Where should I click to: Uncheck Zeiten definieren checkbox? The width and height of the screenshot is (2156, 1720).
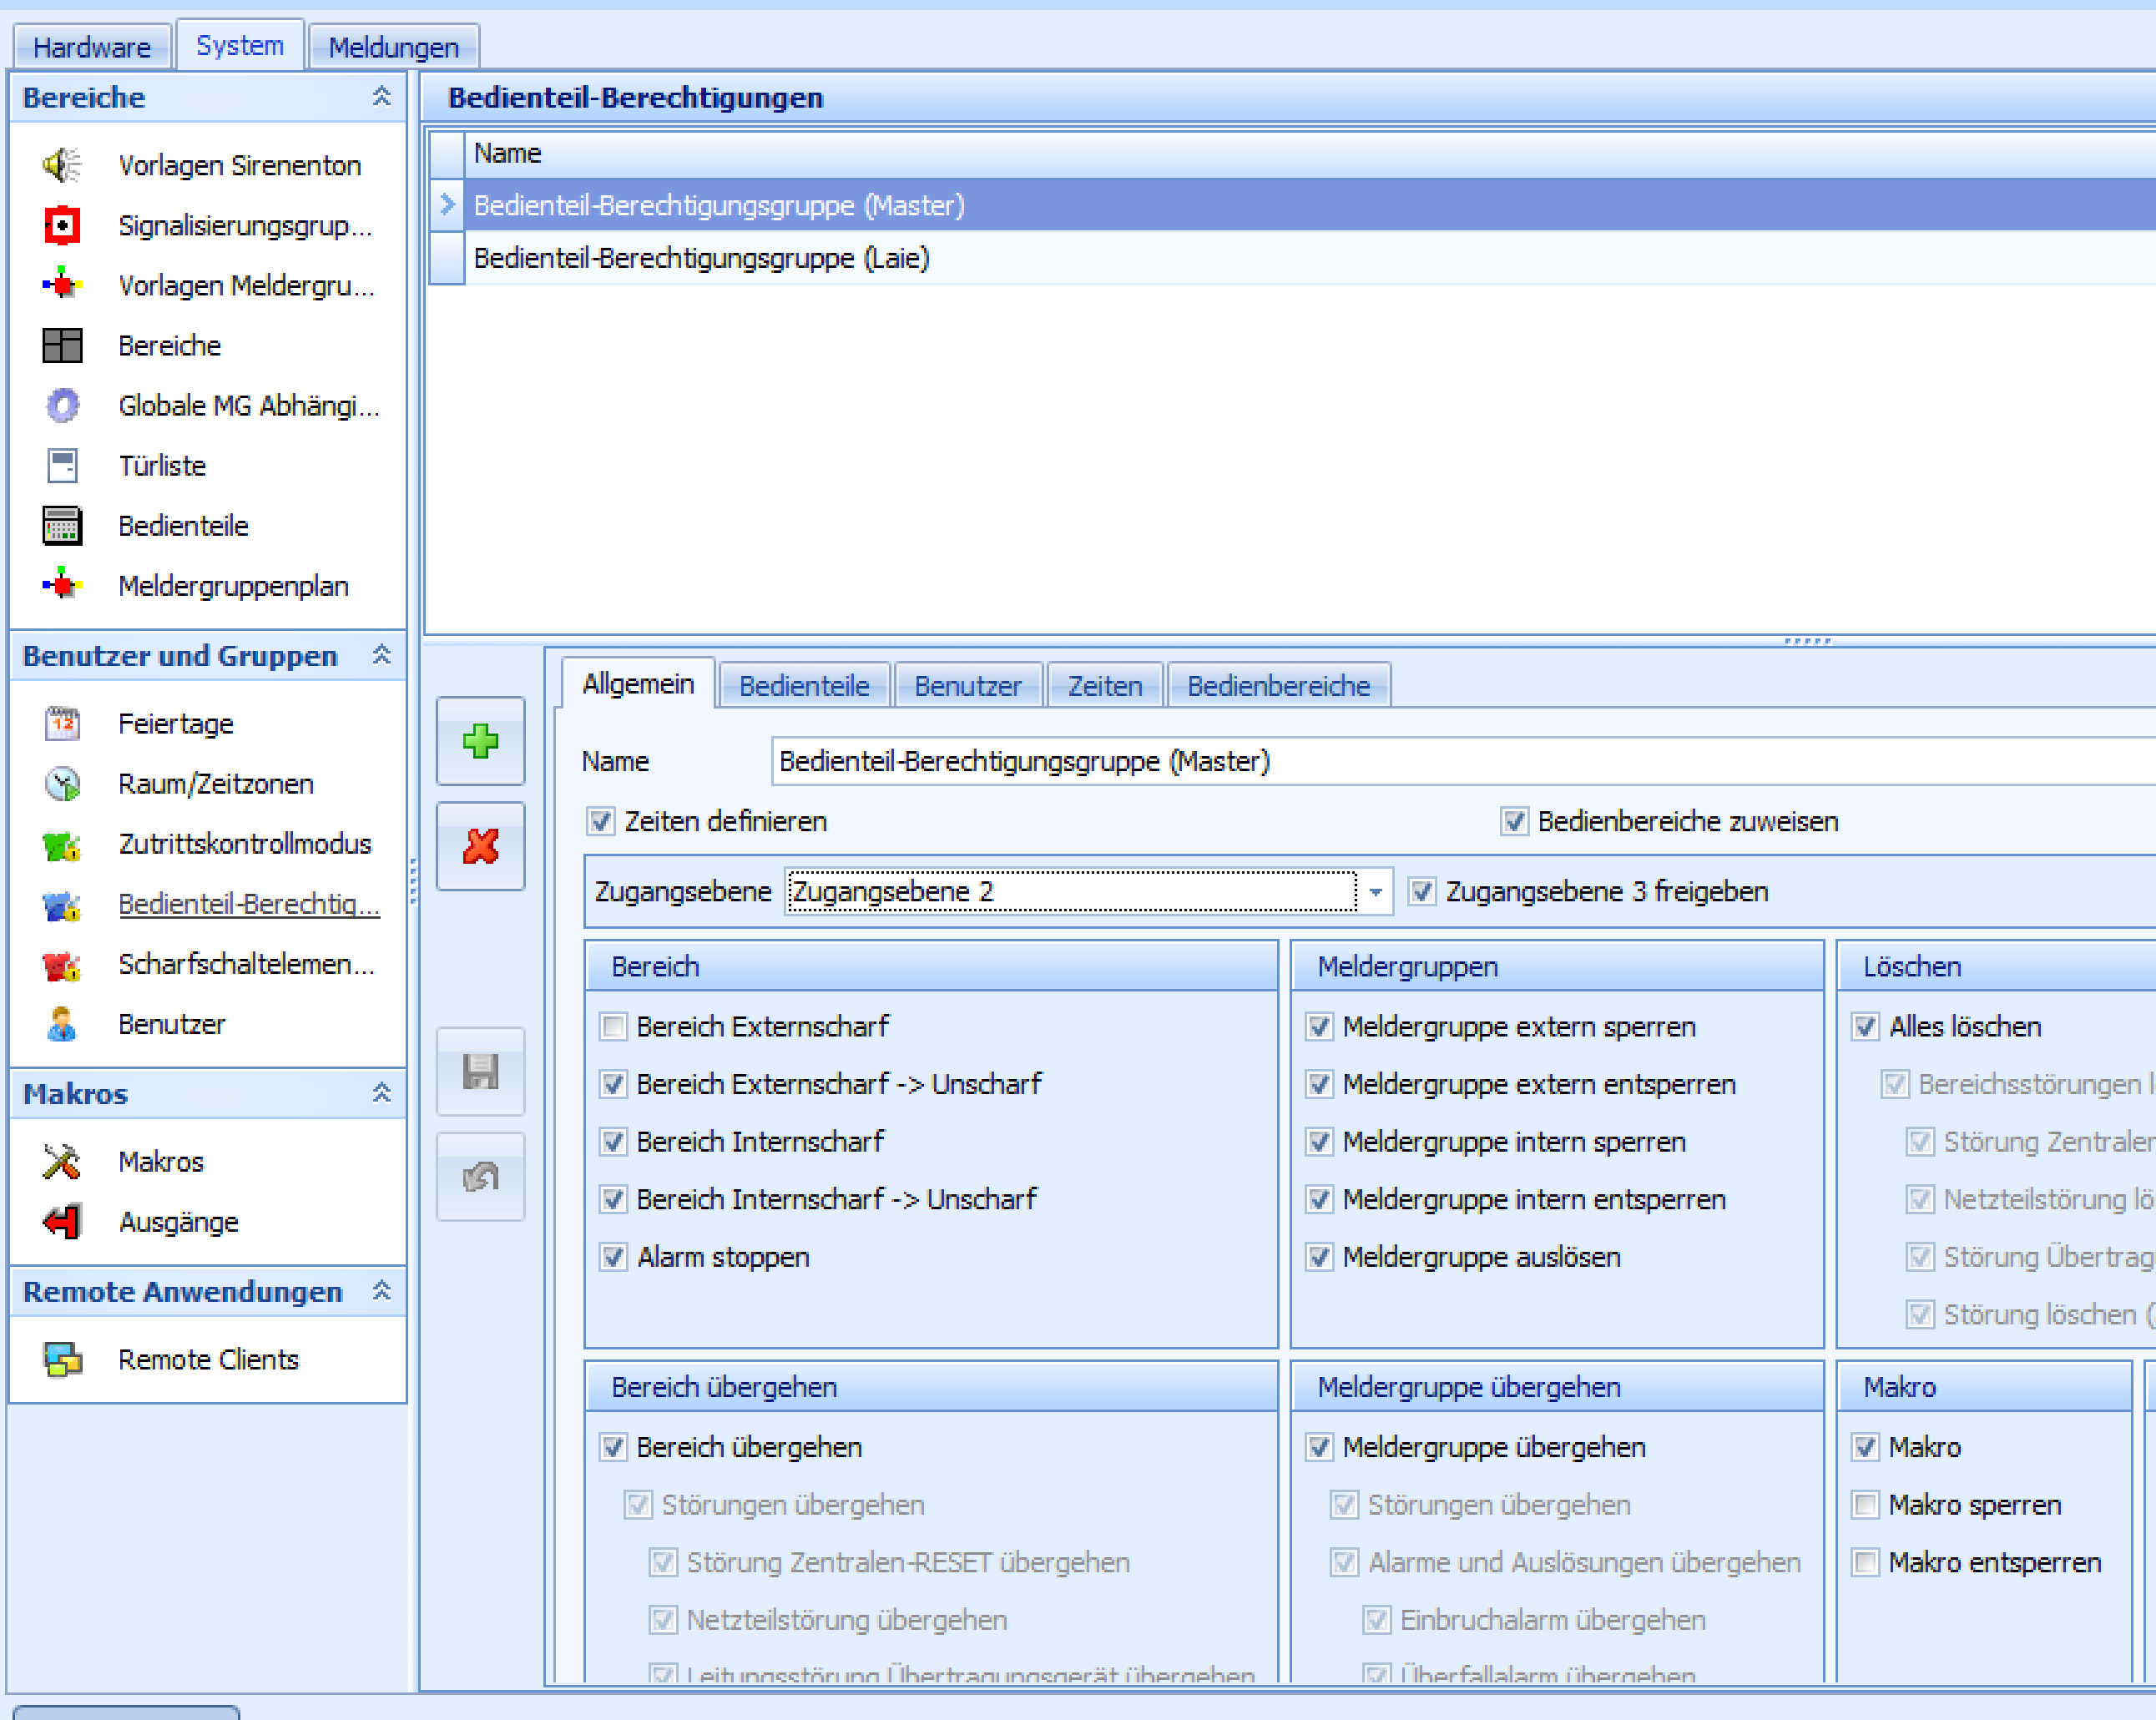coord(601,822)
